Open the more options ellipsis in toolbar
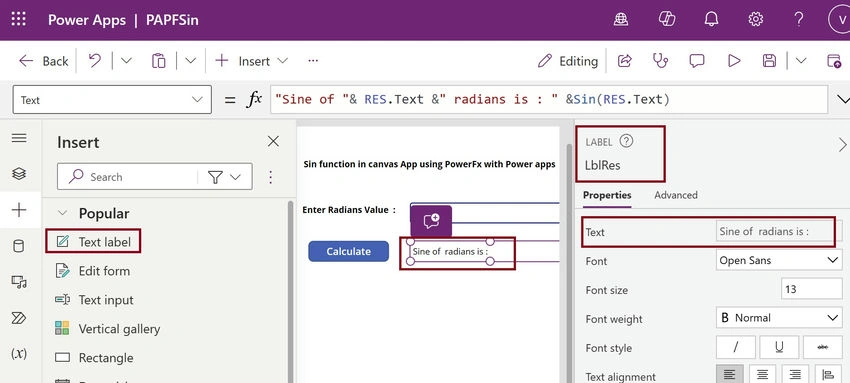 click(313, 61)
